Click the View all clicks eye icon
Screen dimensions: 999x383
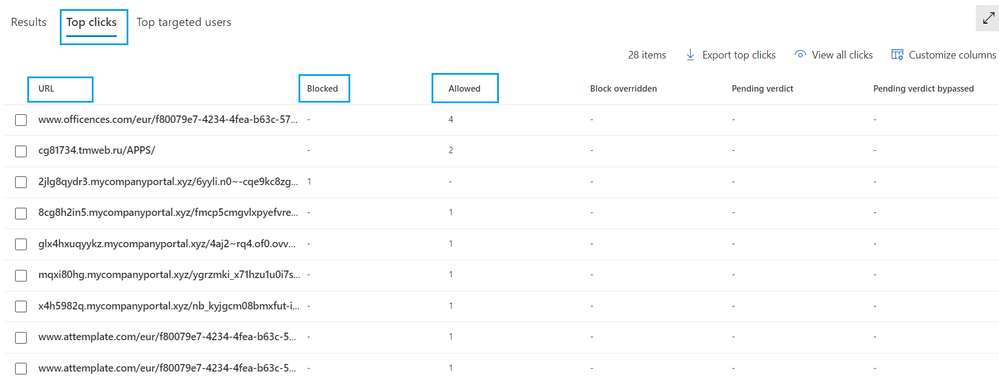coord(800,55)
